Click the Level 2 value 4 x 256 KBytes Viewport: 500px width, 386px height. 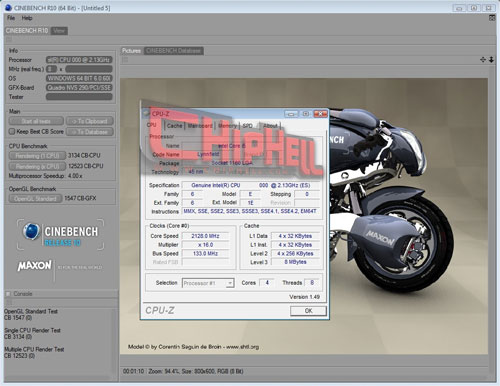295,253
